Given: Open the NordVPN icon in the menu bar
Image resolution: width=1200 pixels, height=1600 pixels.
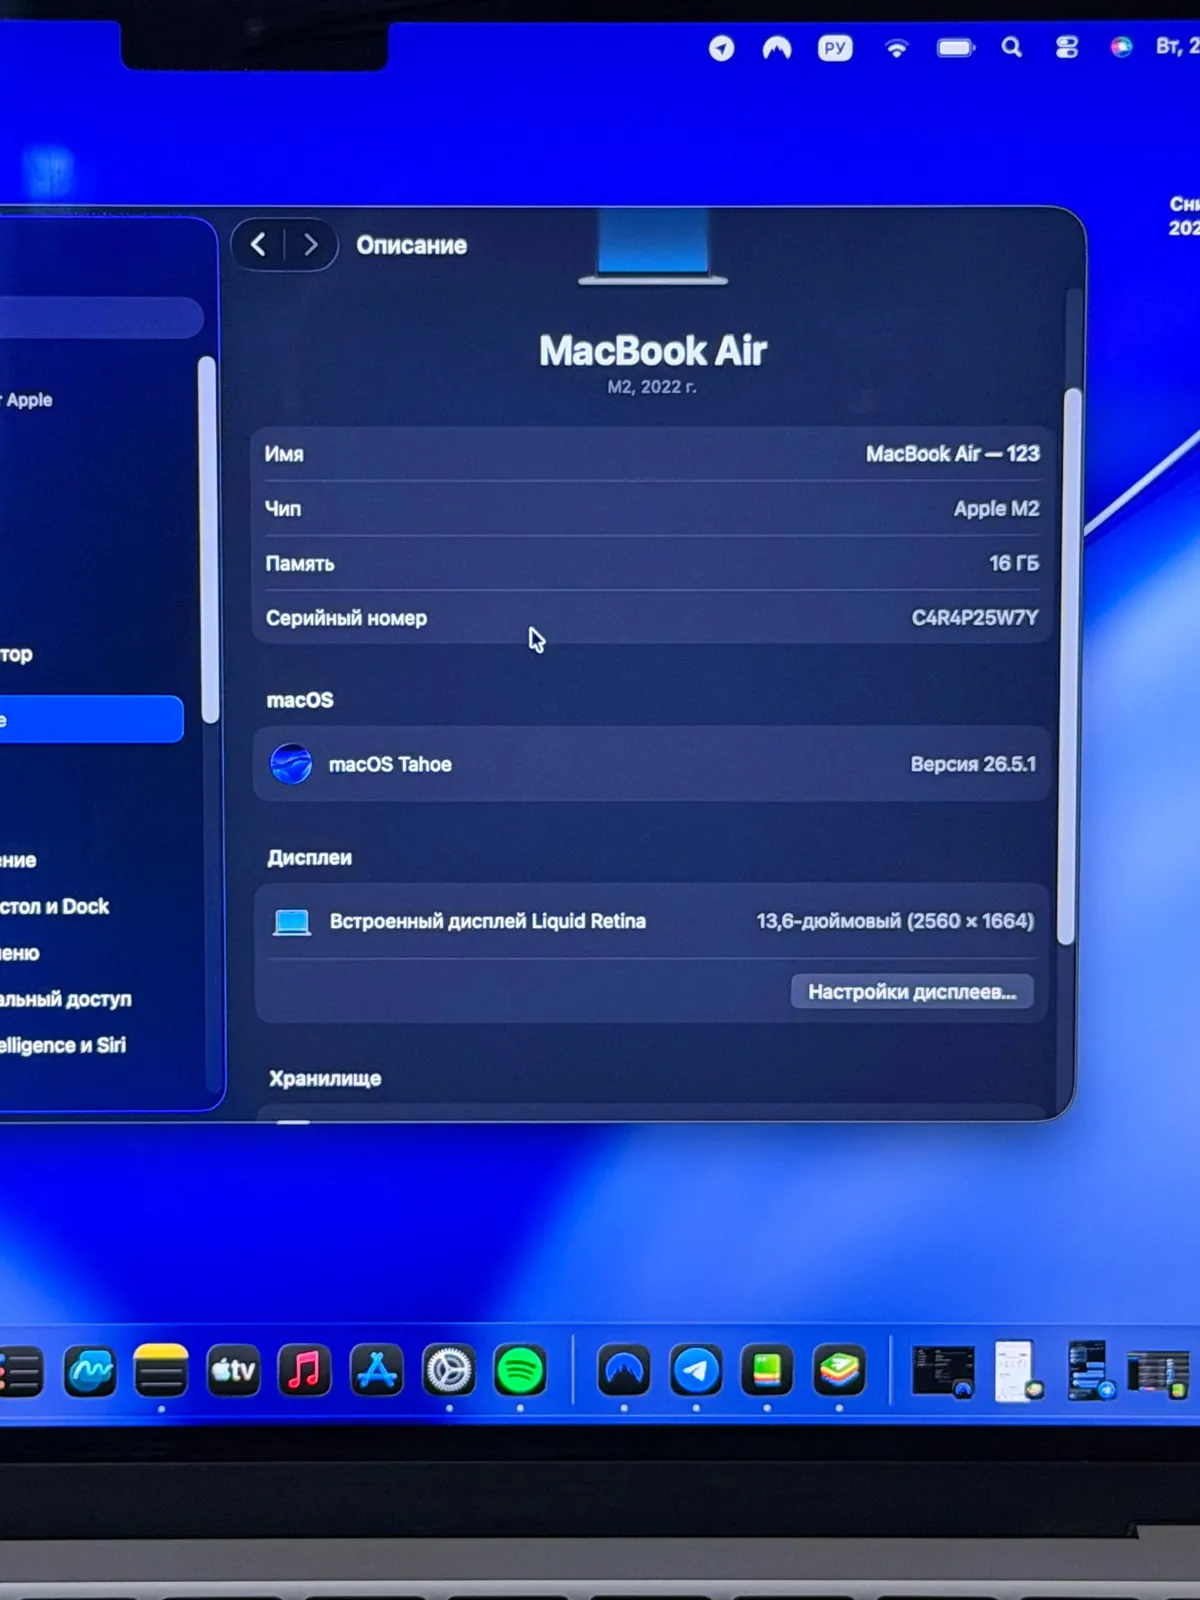Looking at the screenshot, I should (x=777, y=48).
